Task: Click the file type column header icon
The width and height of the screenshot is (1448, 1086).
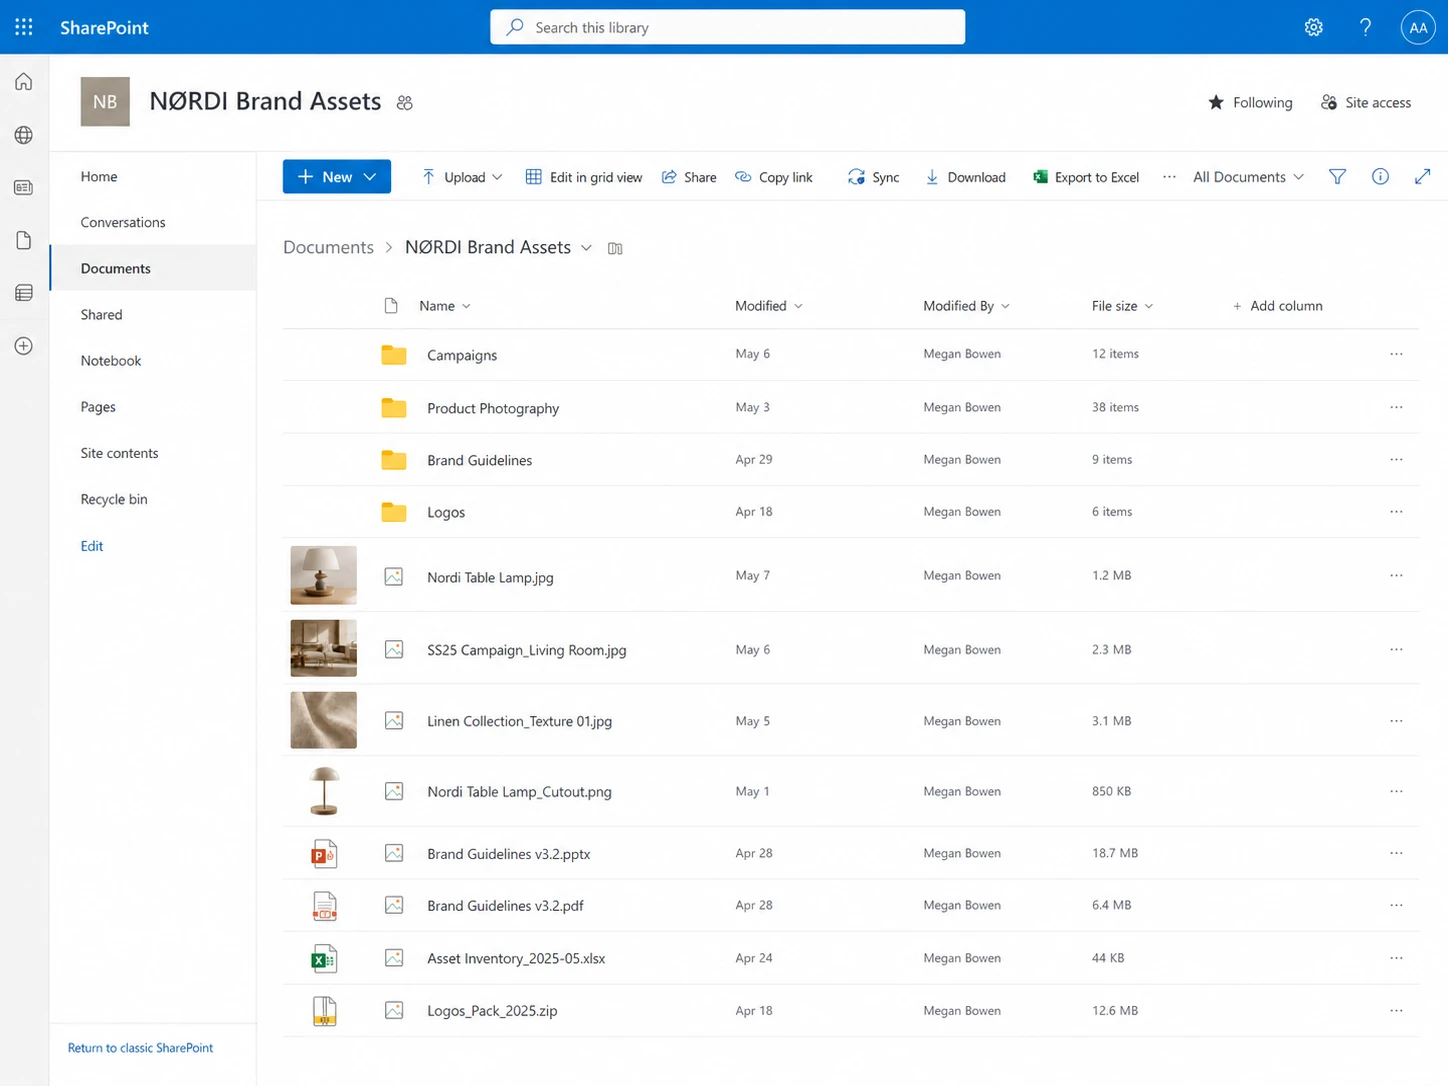Action: (391, 306)
